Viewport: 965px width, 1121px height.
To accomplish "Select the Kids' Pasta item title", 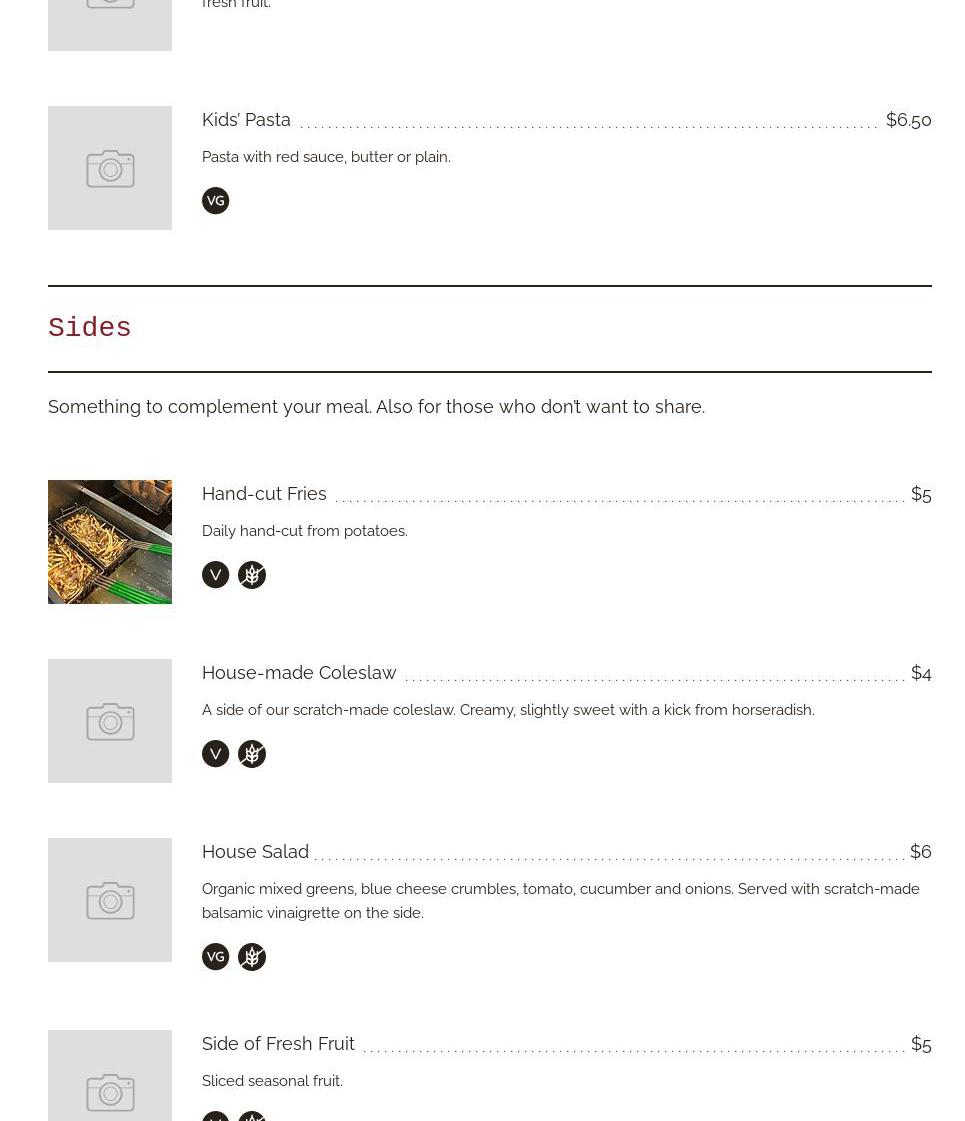I will click(246, 120).
